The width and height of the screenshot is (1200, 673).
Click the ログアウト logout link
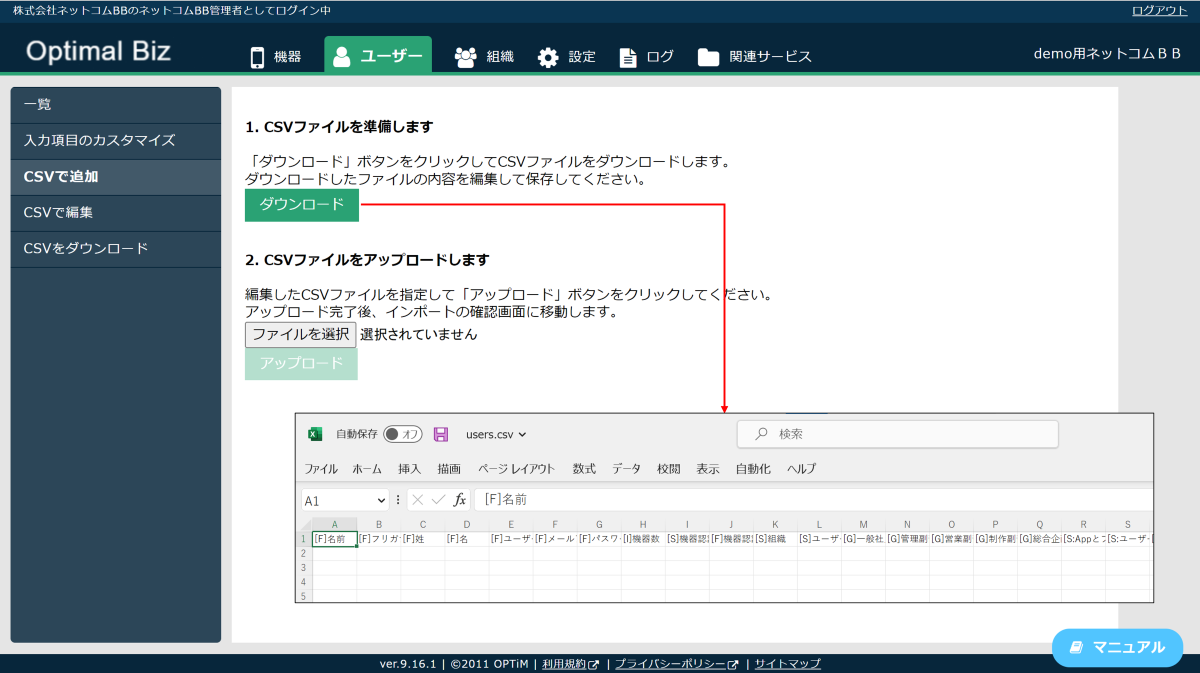point(1160,10)
